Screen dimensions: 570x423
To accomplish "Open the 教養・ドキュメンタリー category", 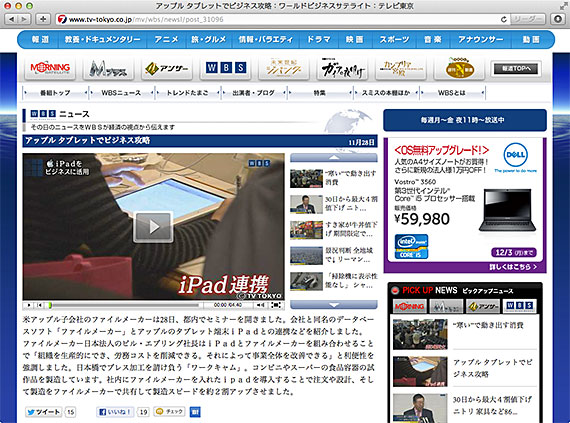I will [x=103, y=39].
